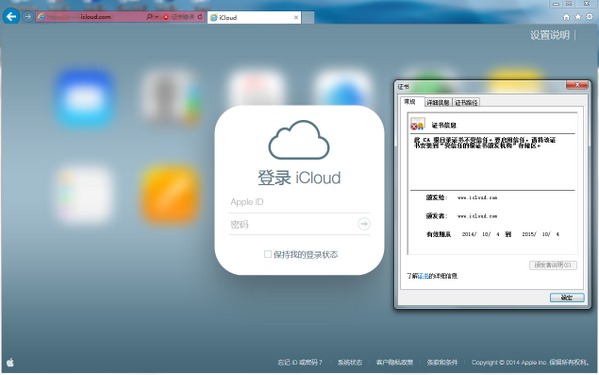This screenshot has height=375, width=599.
Task: Enable the 保持我的登录状态 checkbox
Action: (x=268, y=254)
